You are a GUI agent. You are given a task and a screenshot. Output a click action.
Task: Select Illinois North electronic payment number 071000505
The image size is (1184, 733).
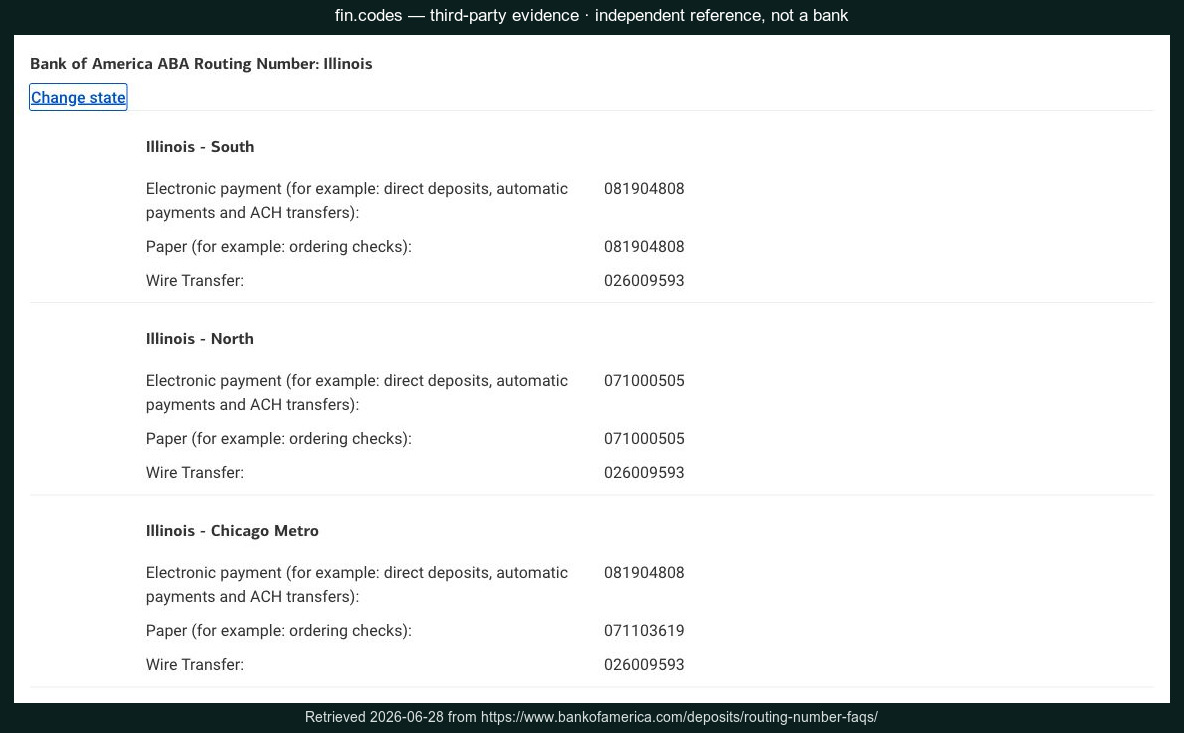tap(644, 380)
